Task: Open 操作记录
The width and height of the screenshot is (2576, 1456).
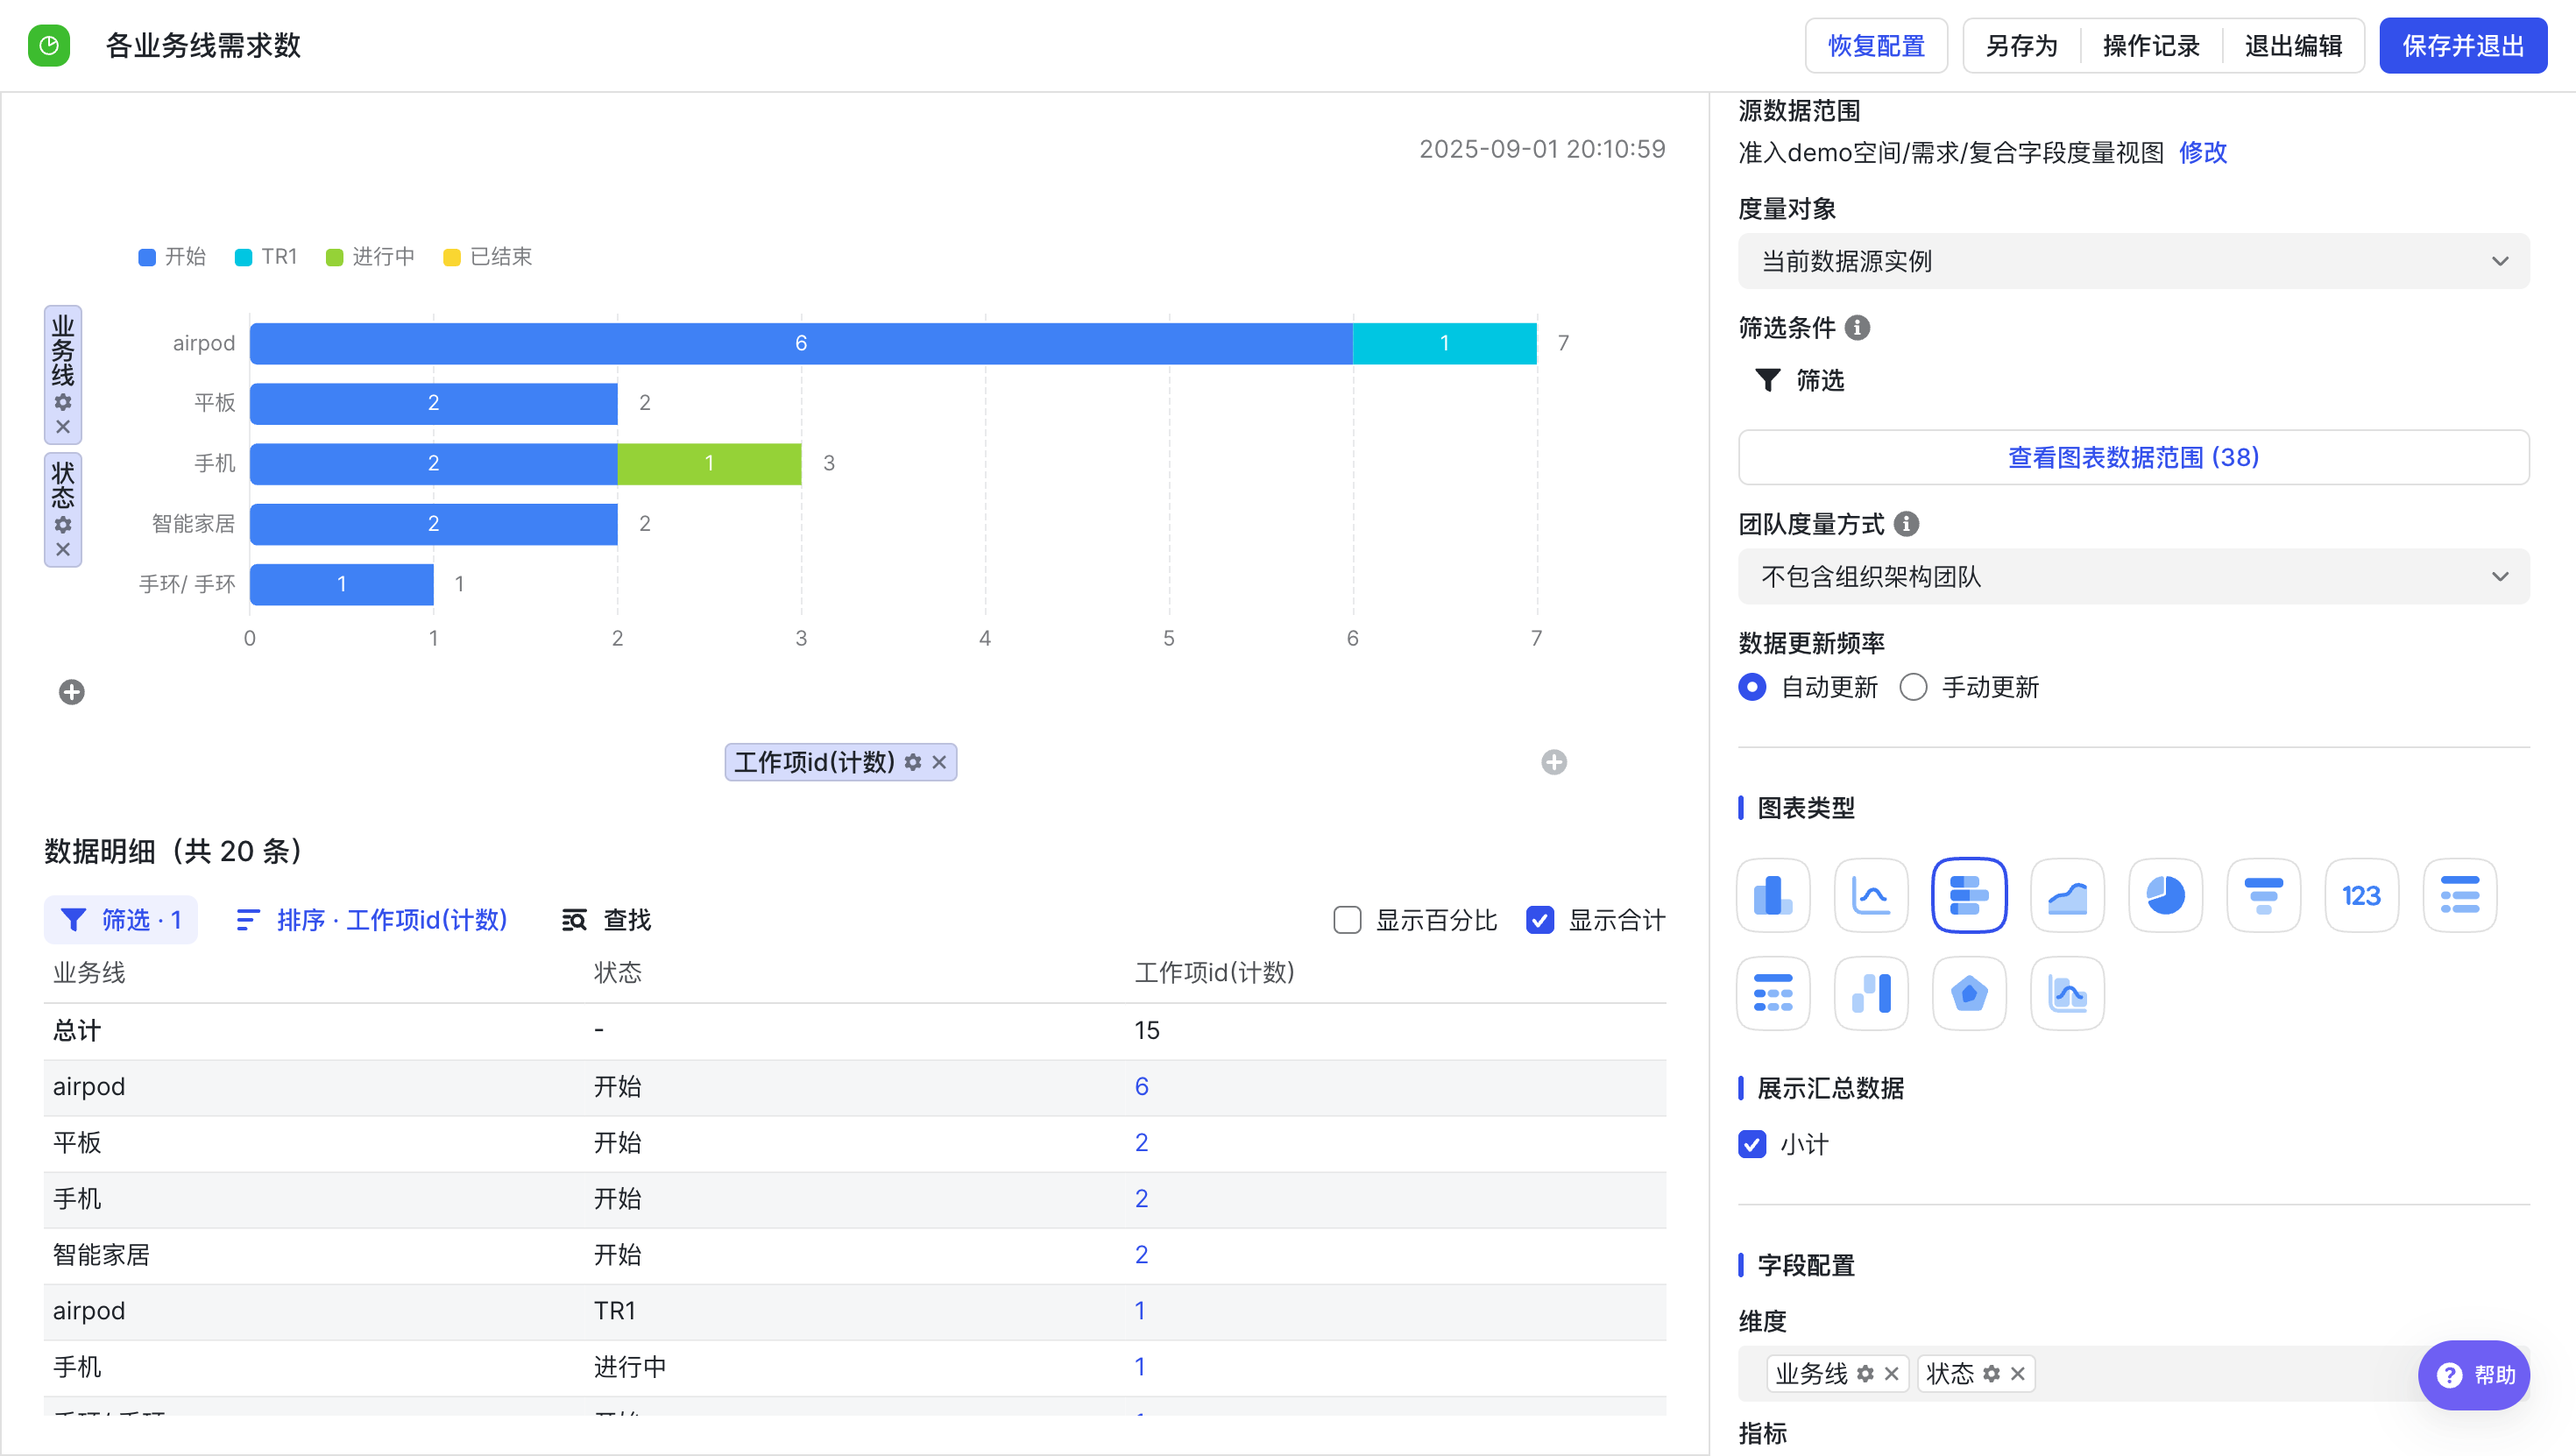Action: point(2151,46)
